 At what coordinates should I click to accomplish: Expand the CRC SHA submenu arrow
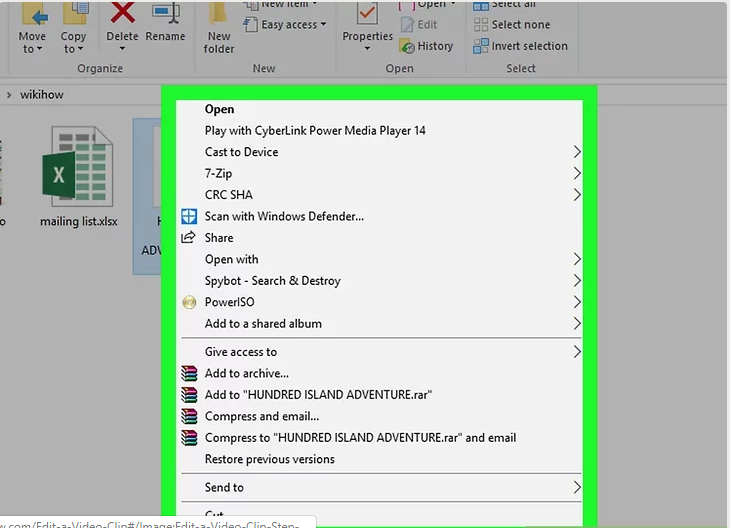click(x=577, y=195)
